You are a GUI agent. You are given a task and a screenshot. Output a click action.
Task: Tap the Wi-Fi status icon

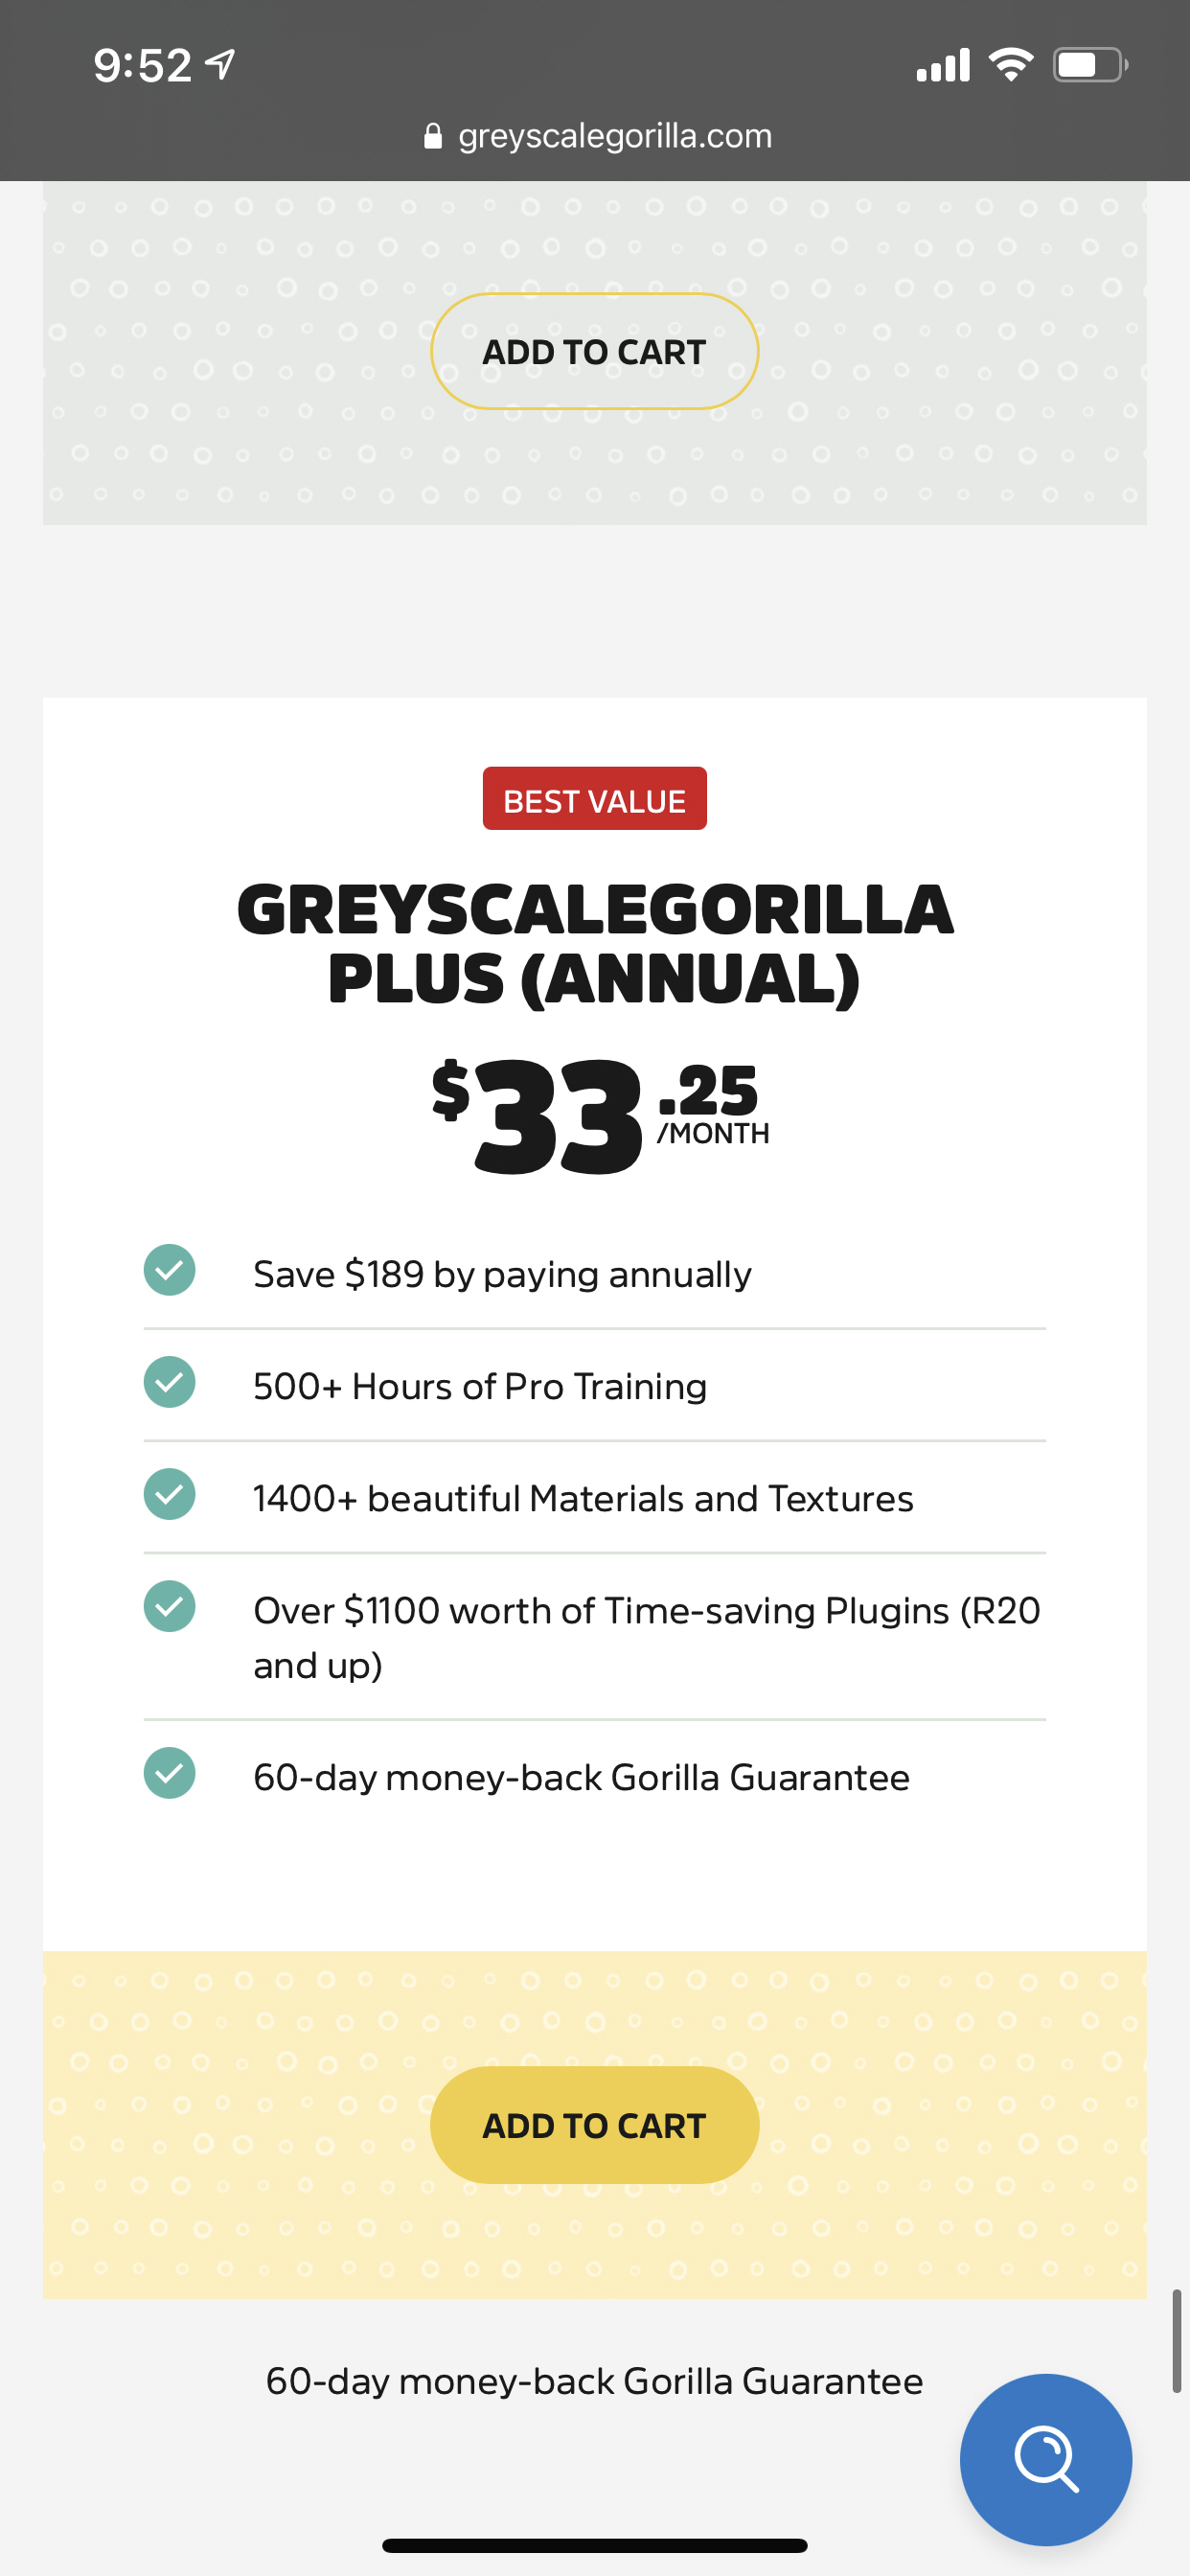1011,65
